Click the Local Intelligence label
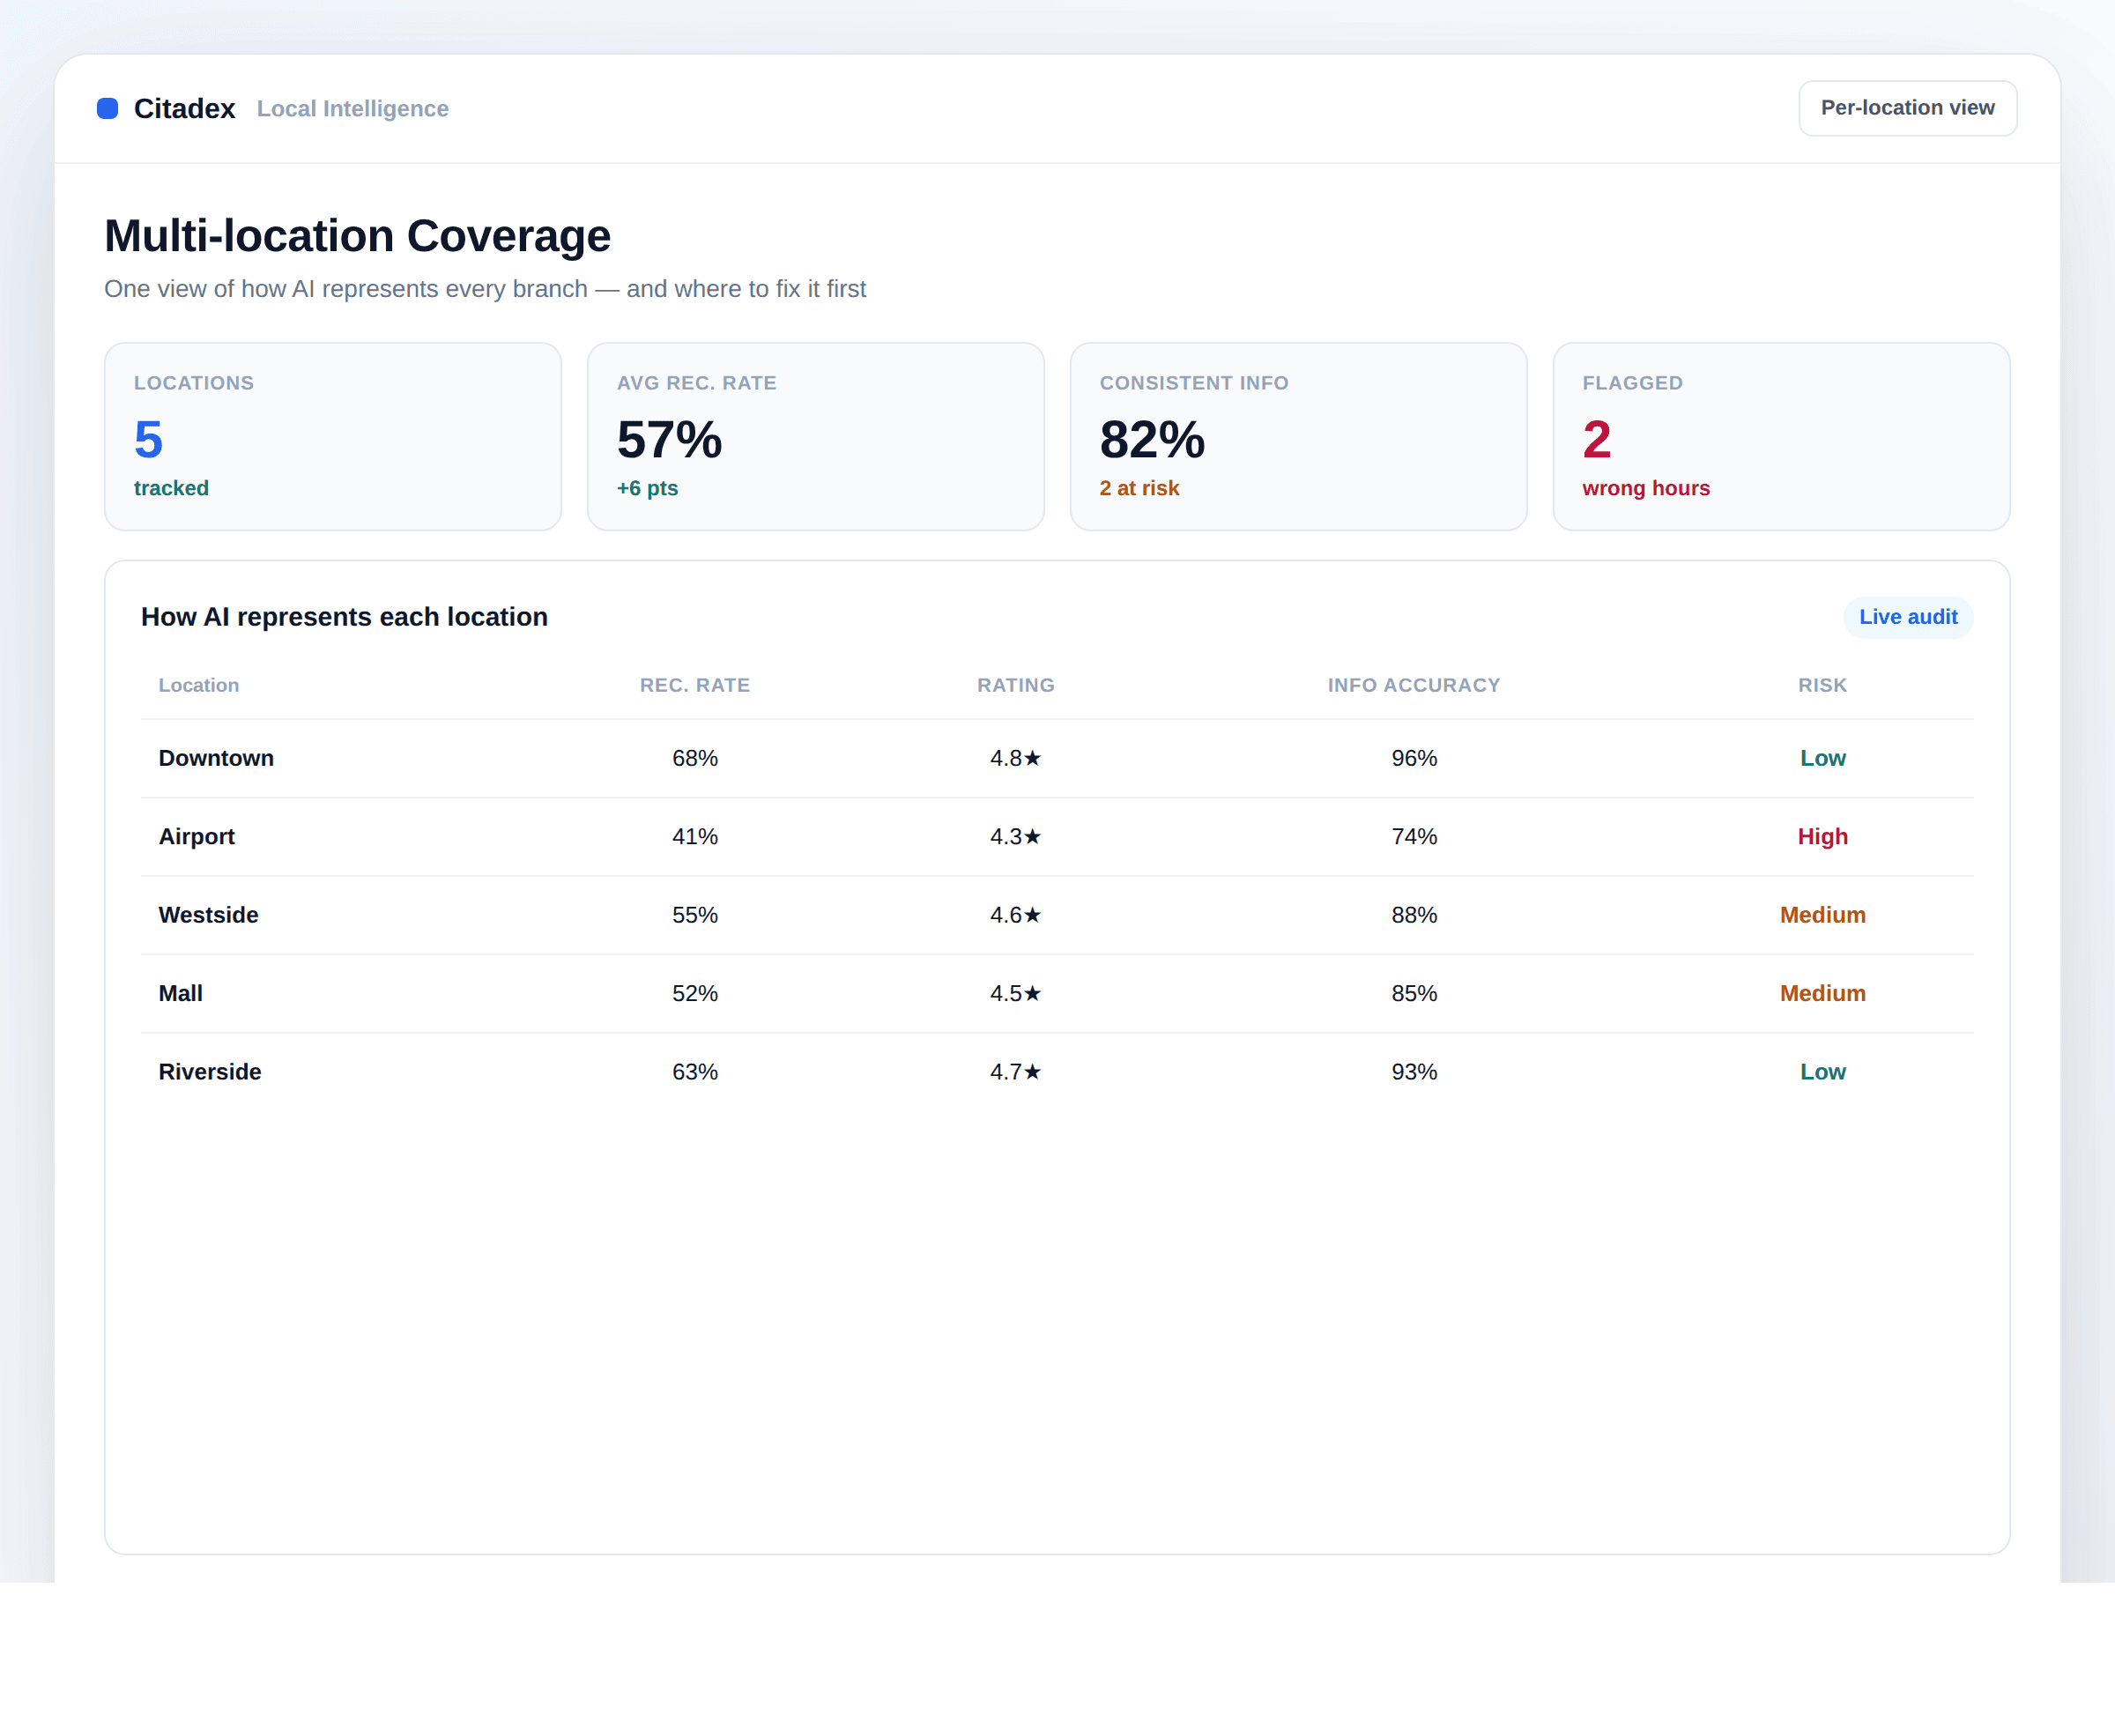This screenshot has width=2115, height=1736. click(x=353, y=108)
